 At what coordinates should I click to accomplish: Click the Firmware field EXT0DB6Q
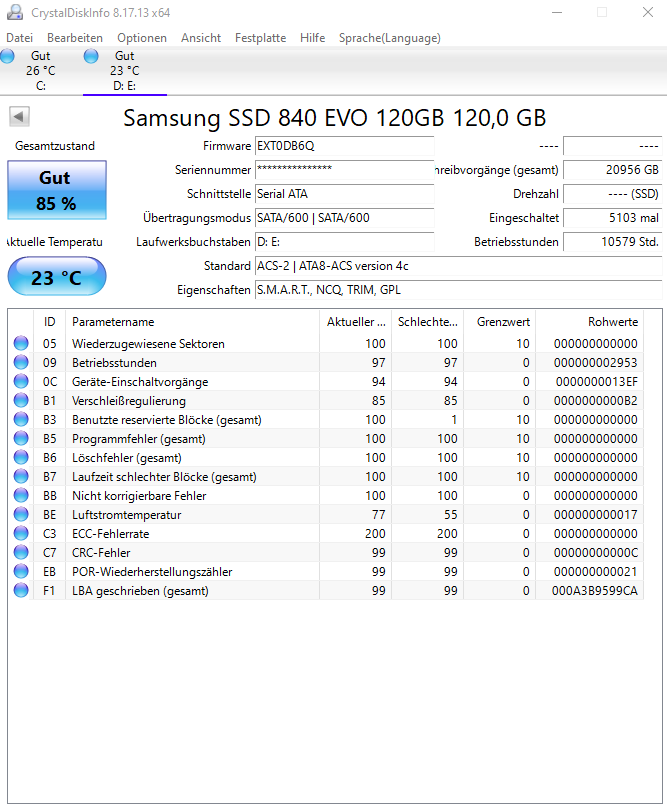[x=344, y=146]
